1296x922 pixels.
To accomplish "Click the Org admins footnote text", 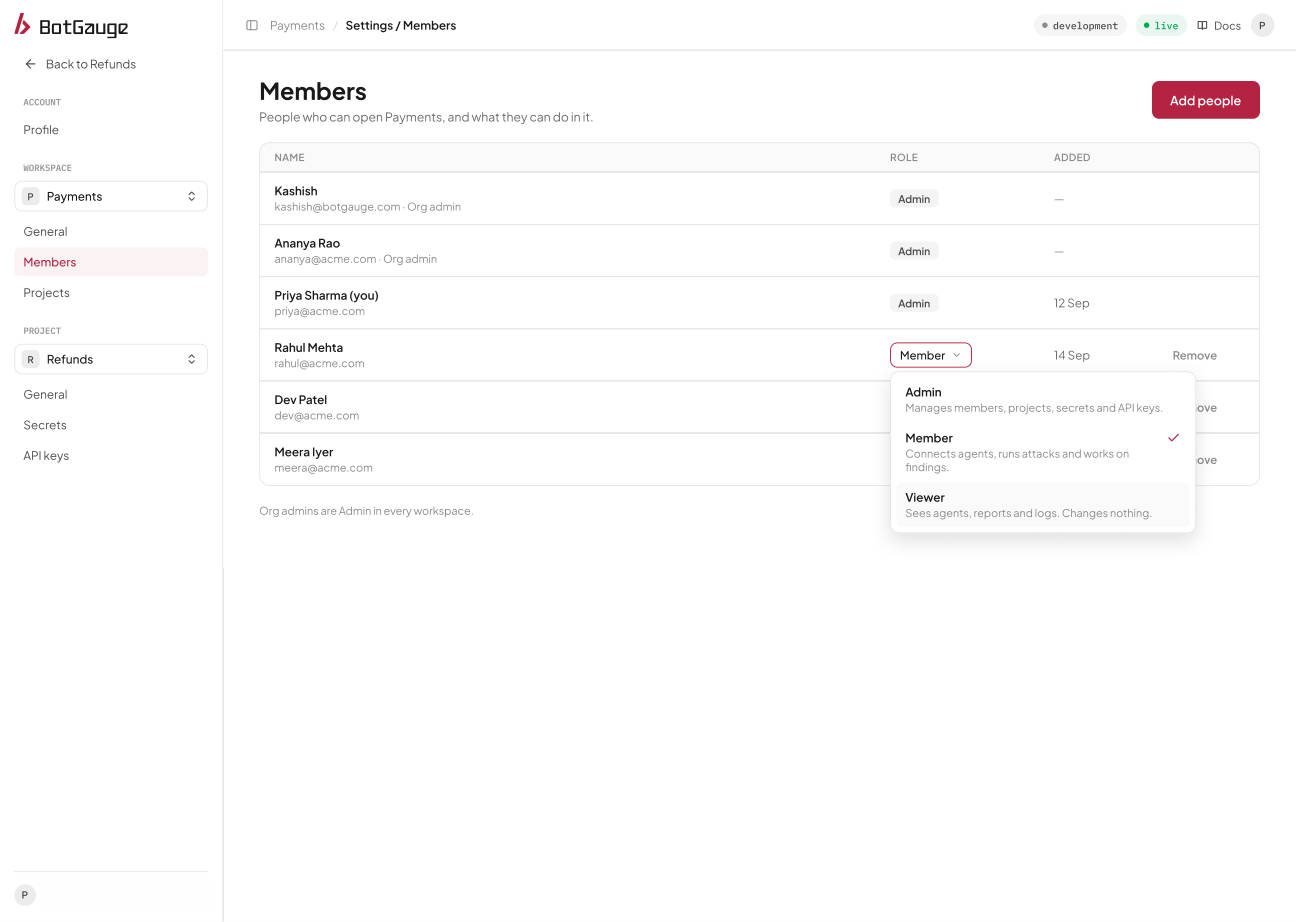I will (x=366, y=511).
